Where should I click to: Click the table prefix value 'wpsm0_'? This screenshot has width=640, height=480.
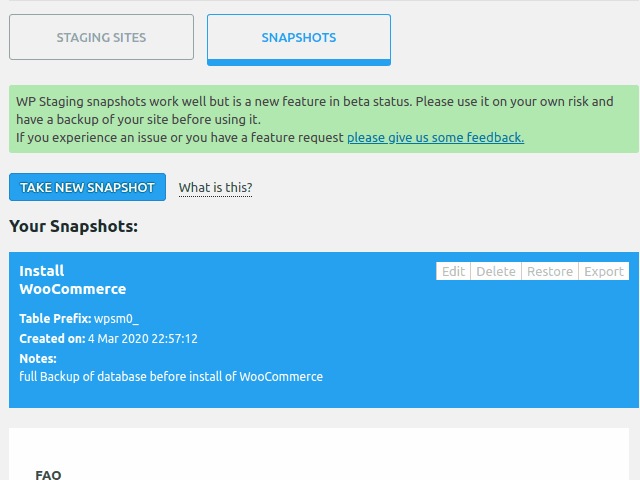(116, 319)
